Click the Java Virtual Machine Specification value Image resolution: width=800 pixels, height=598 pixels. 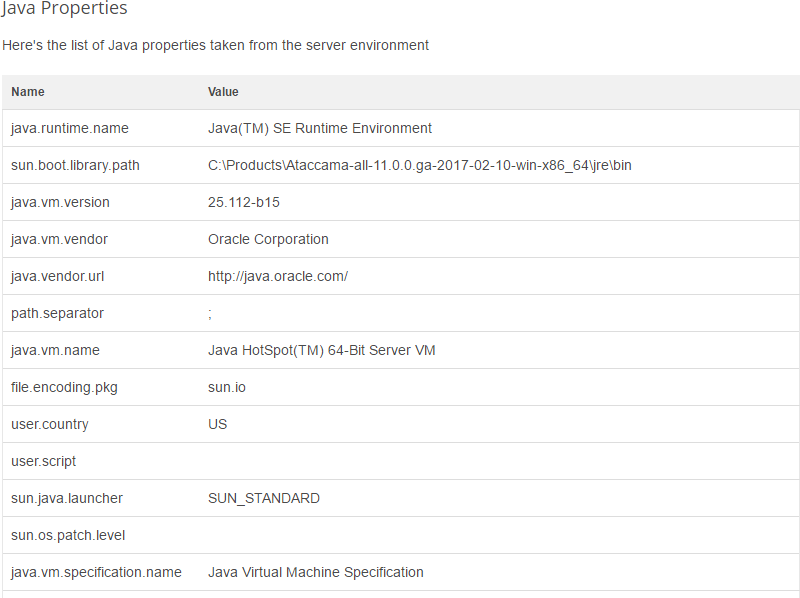point(316,572)
